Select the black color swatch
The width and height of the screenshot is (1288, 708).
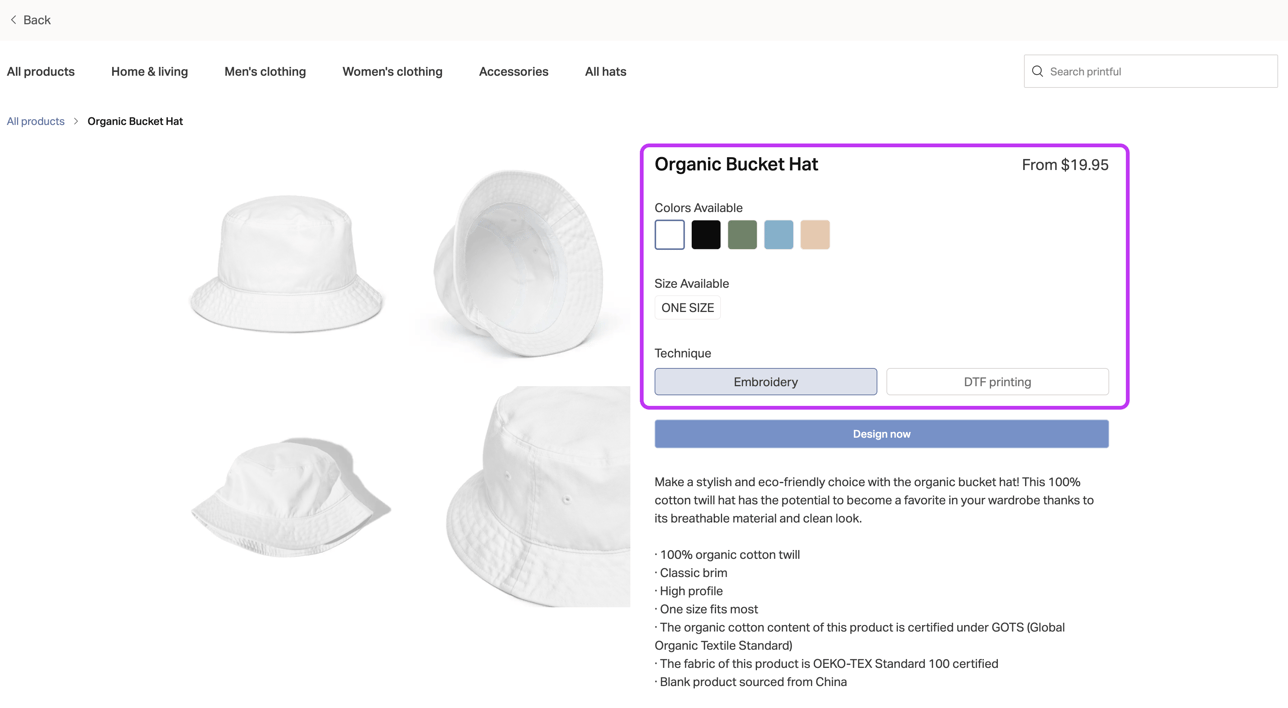(706, 235)
